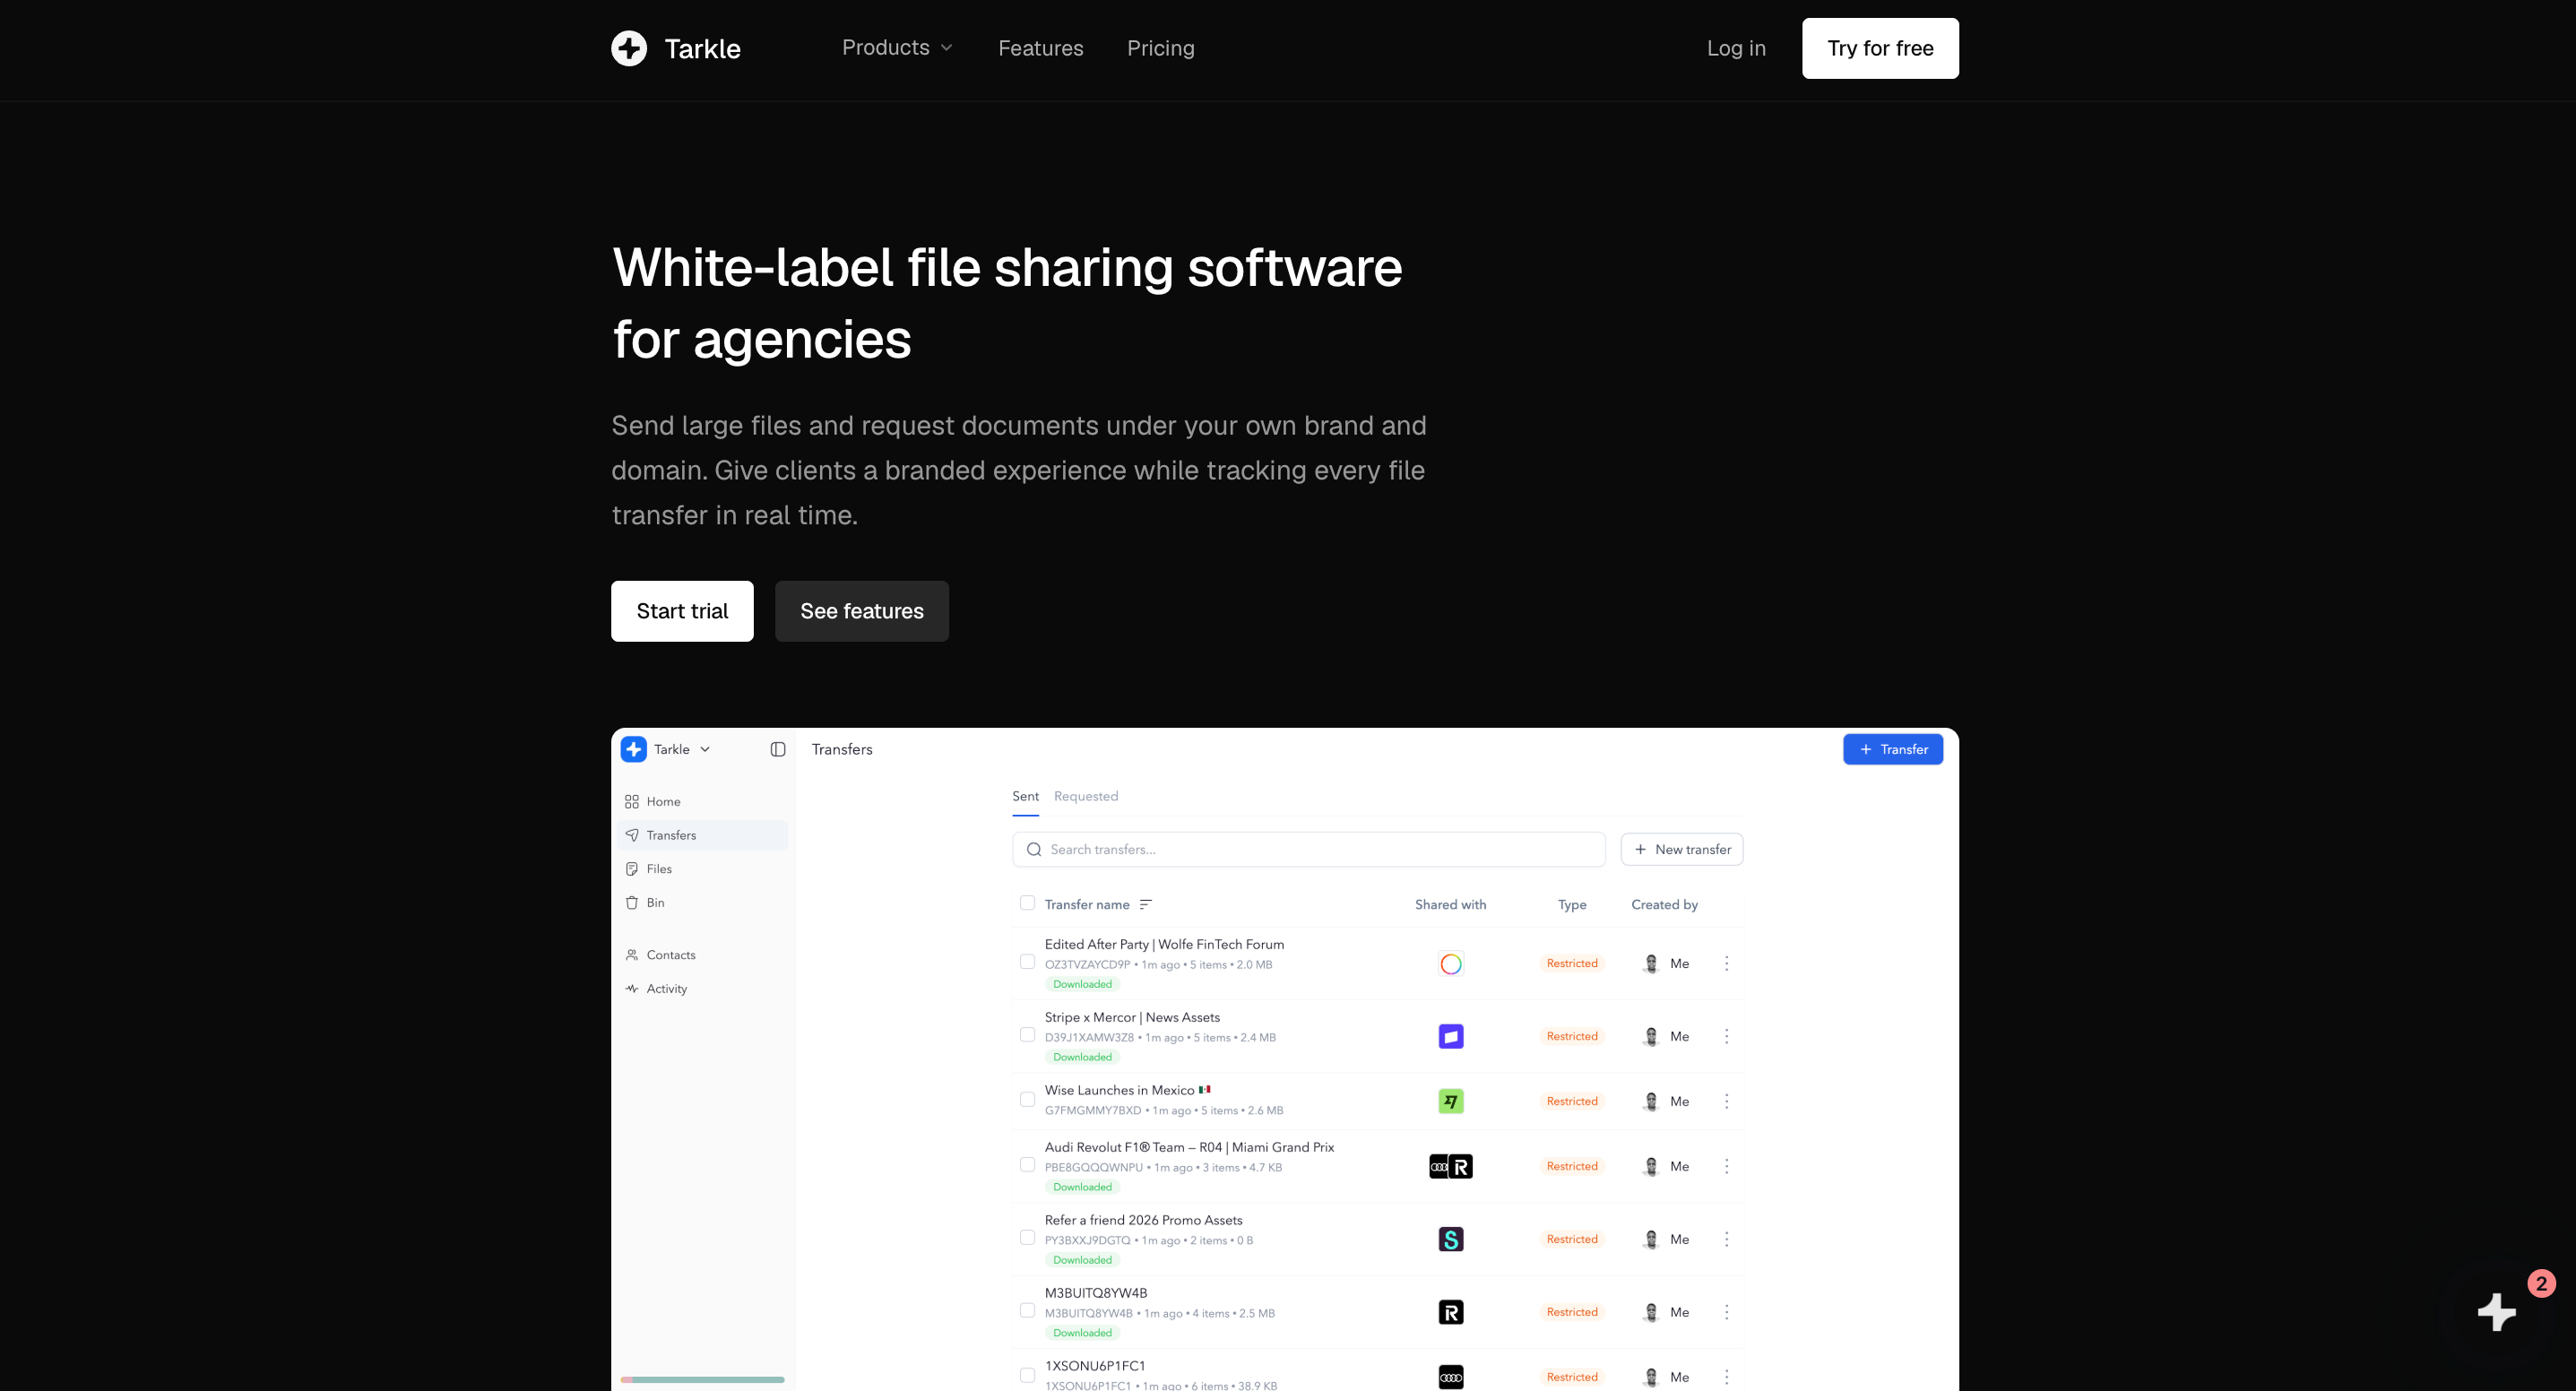The image size is (2576, 1391).
Task: Check the Edited After Party transfer checkbox
Action: (x=1027, y=961)
